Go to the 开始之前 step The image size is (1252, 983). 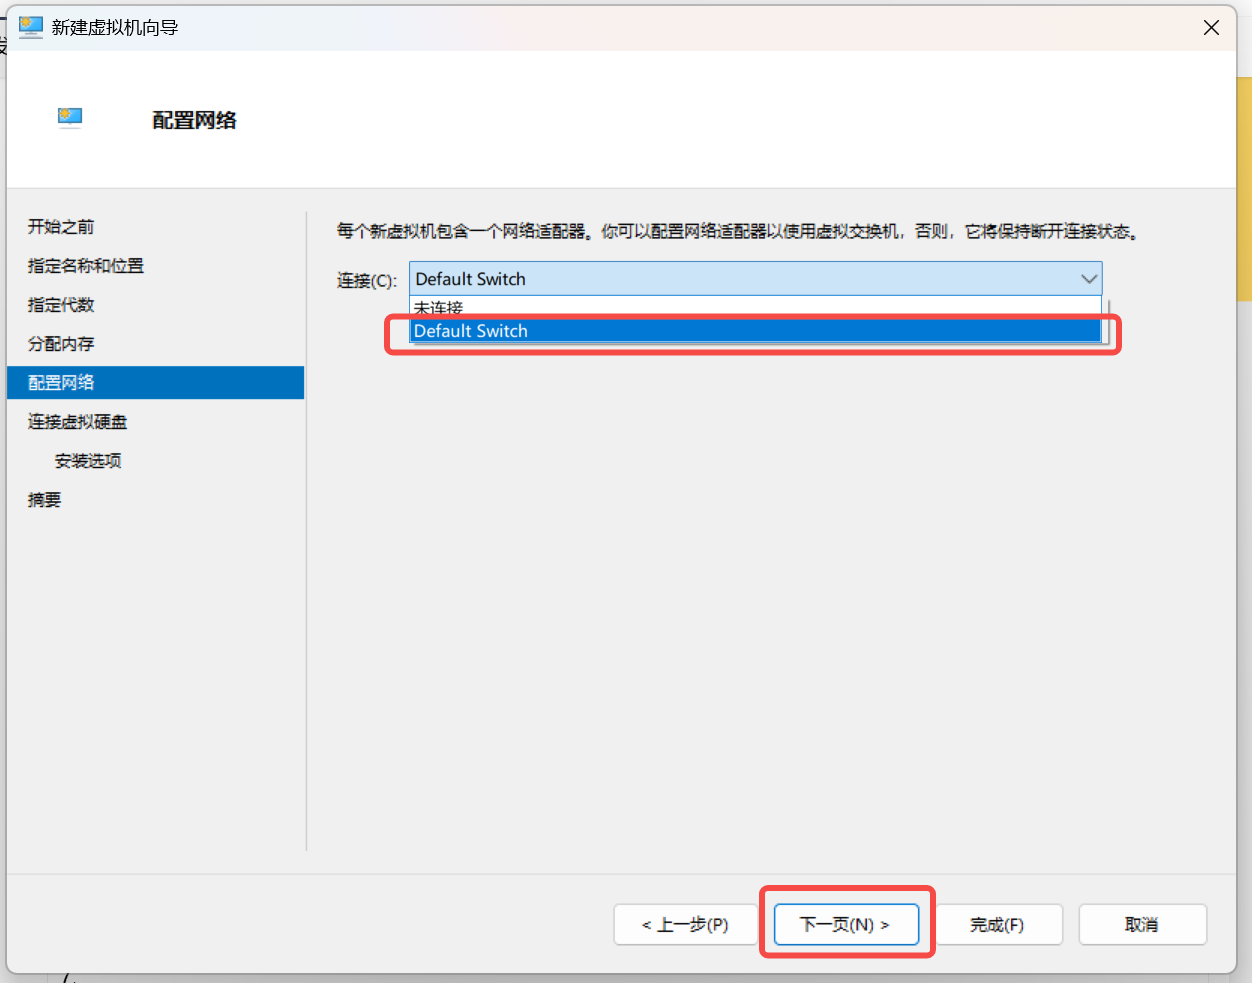point(61,227)
